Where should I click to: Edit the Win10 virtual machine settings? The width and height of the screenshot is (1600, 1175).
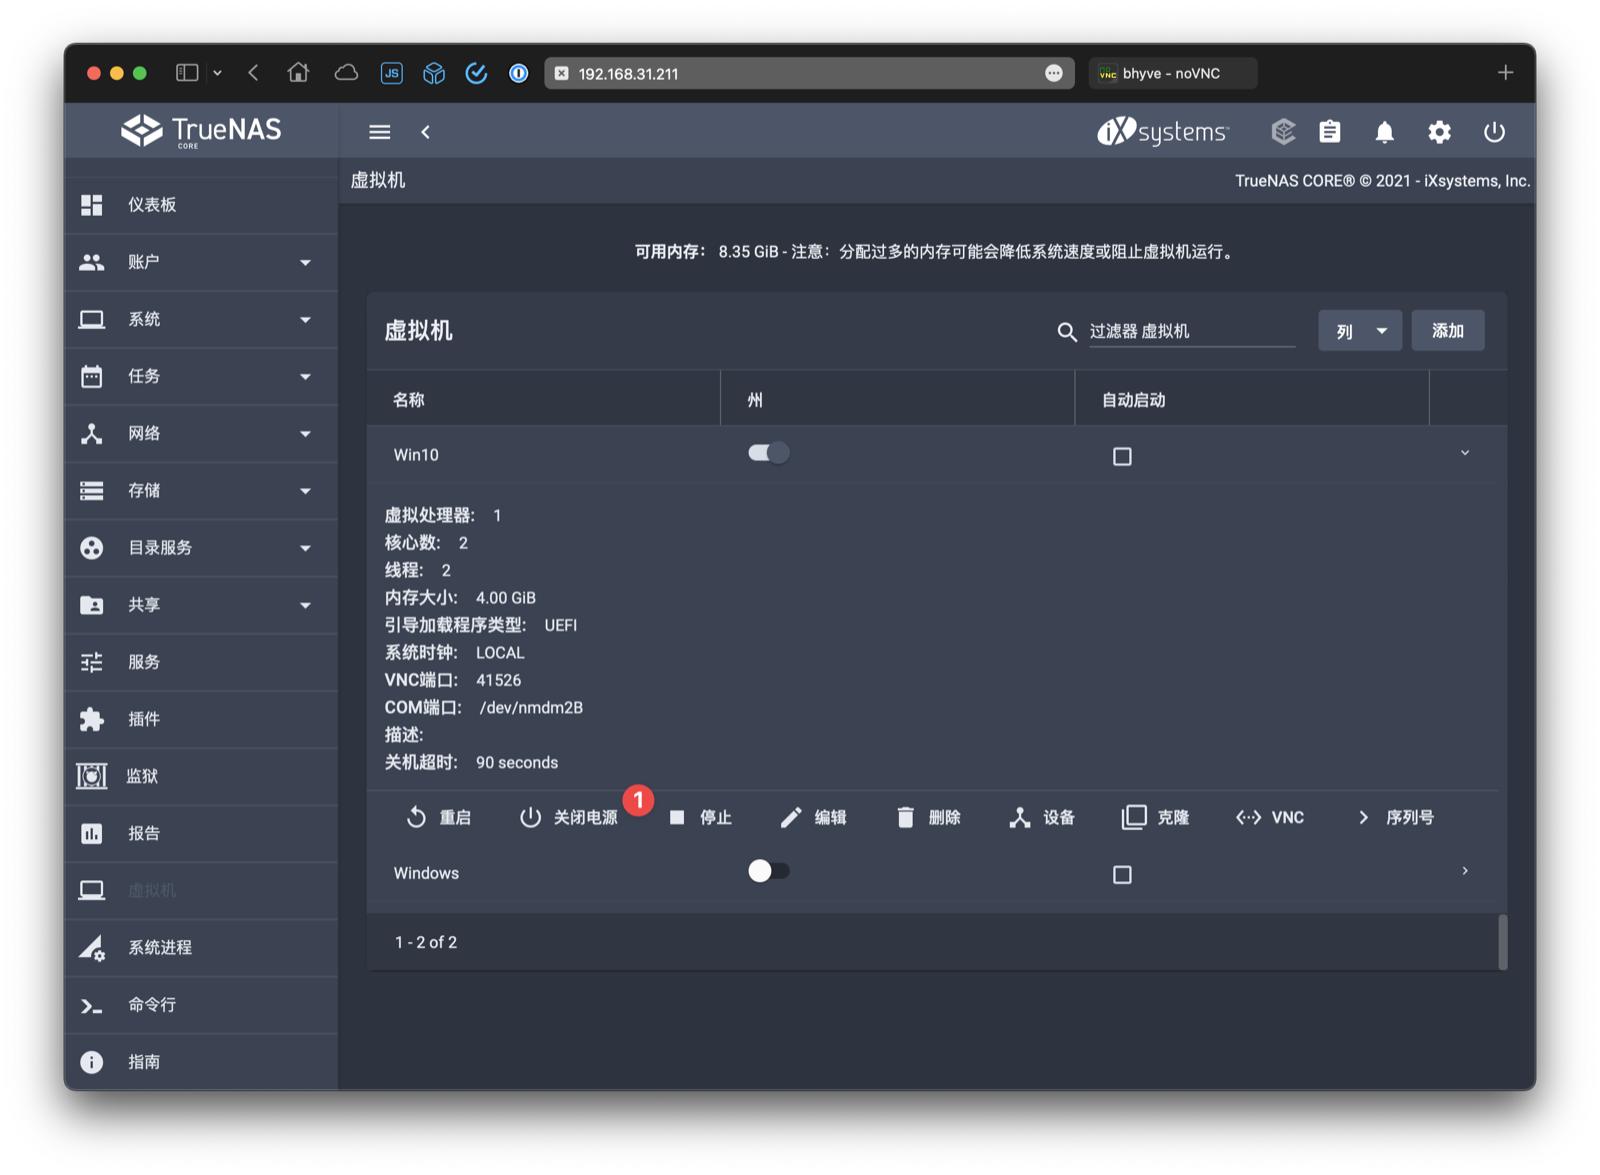coord(814,817)
